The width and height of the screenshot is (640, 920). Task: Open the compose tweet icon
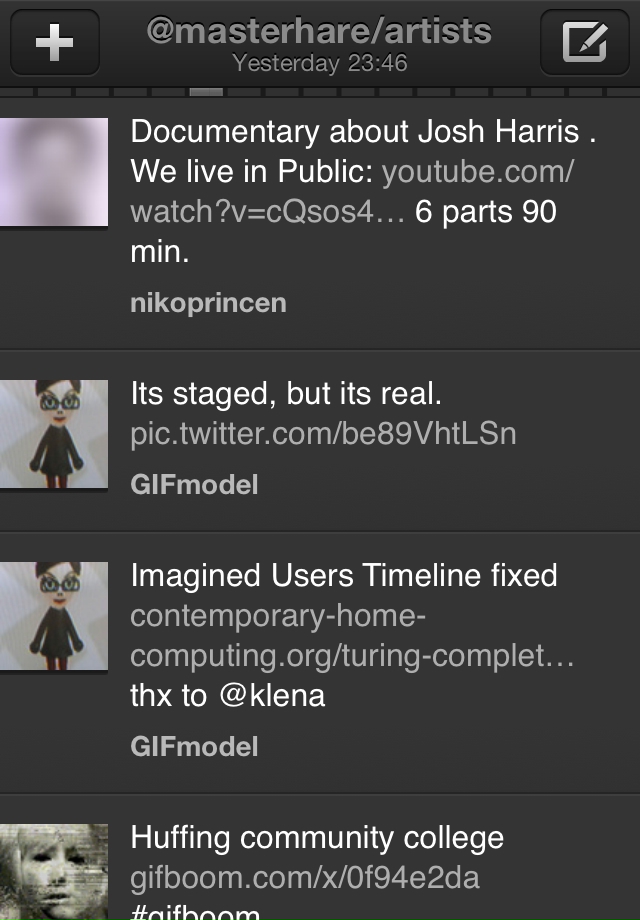(584, 42)
